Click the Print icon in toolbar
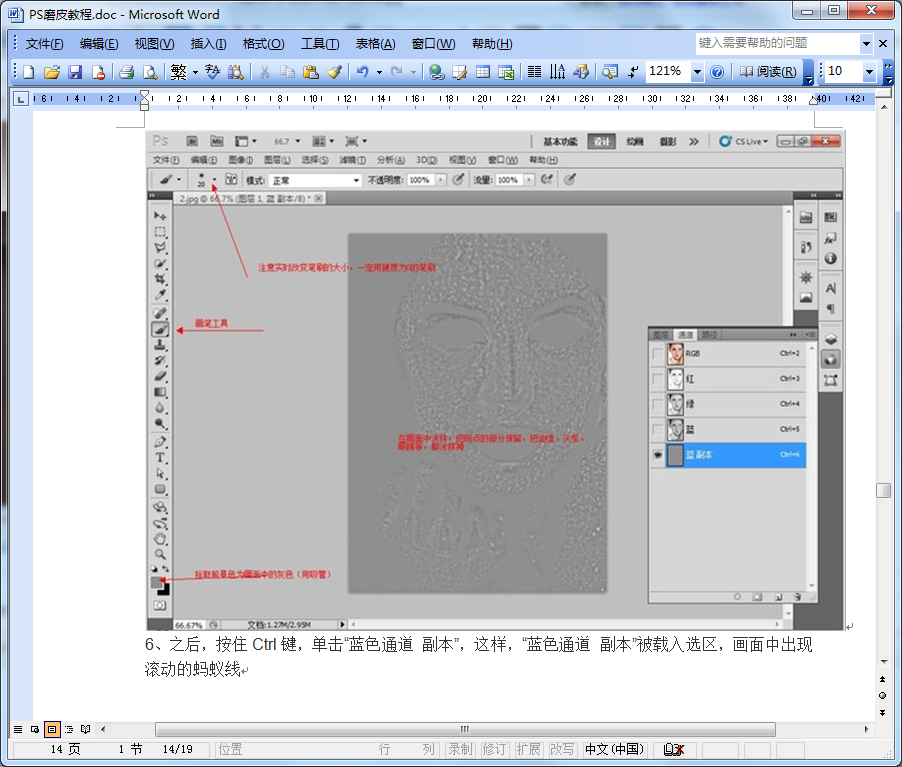Screen dimensions: 902x767 click(127, 72)
